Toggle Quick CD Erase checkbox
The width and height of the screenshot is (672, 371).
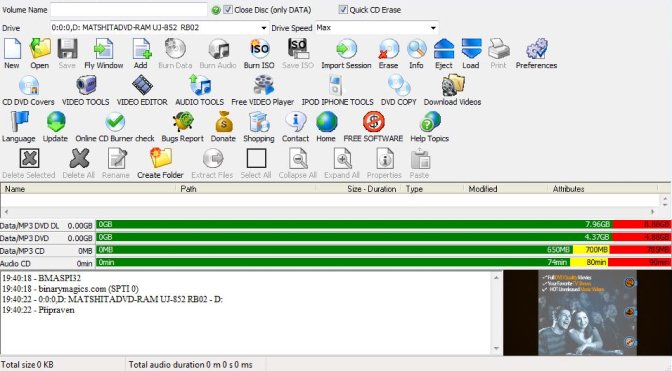343,9
